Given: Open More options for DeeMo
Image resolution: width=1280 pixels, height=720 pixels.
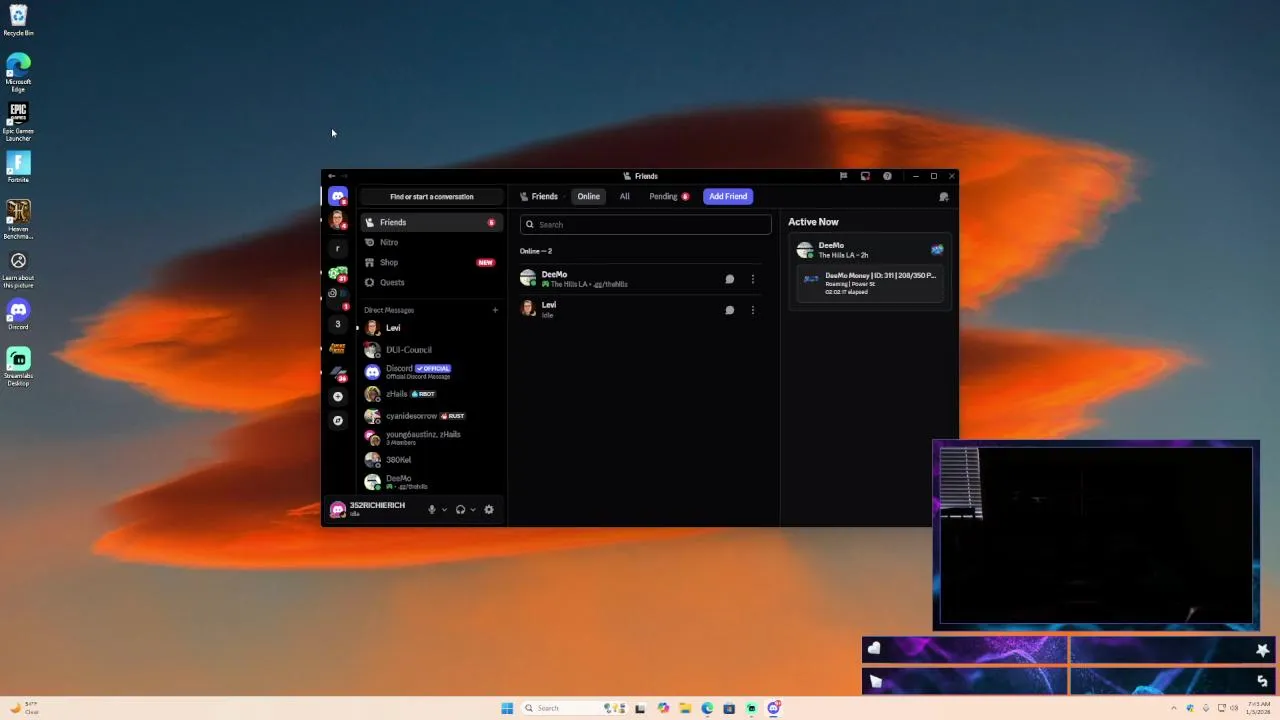Looking at the screenshot, I should click(x=753, y=279).
